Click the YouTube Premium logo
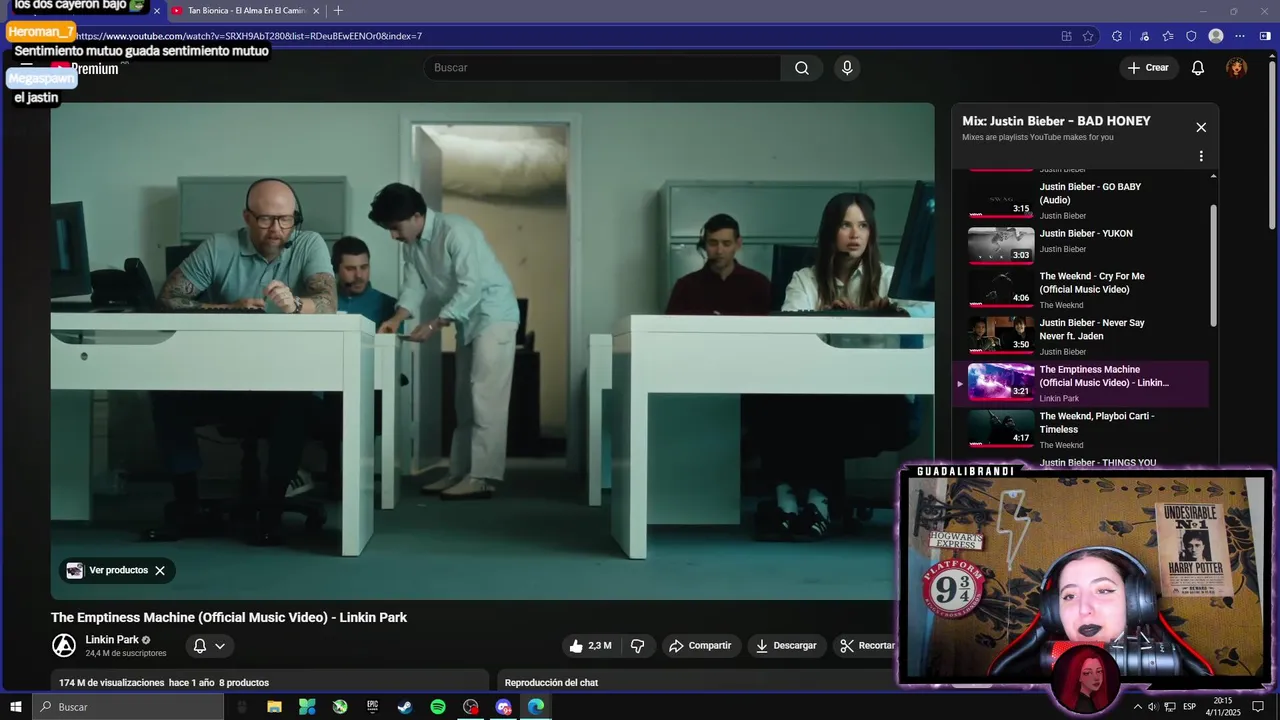The width and height of the screenshot is (1280, 720). [x=88, y=69]
